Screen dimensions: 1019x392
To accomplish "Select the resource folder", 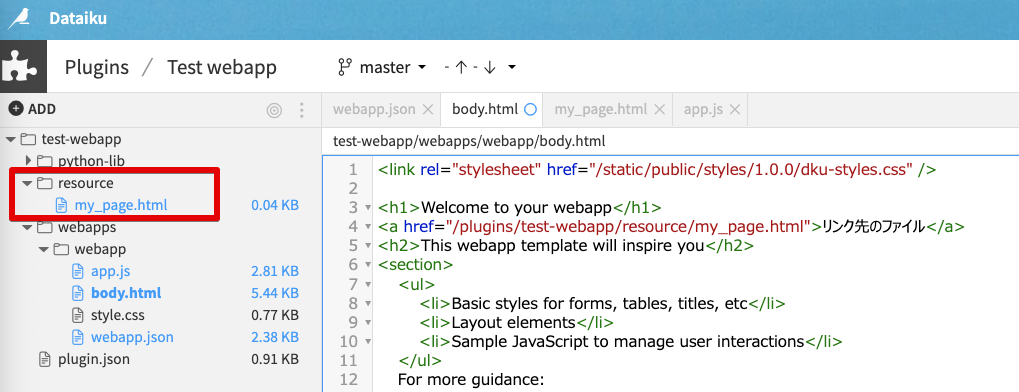I will (86, 183).
